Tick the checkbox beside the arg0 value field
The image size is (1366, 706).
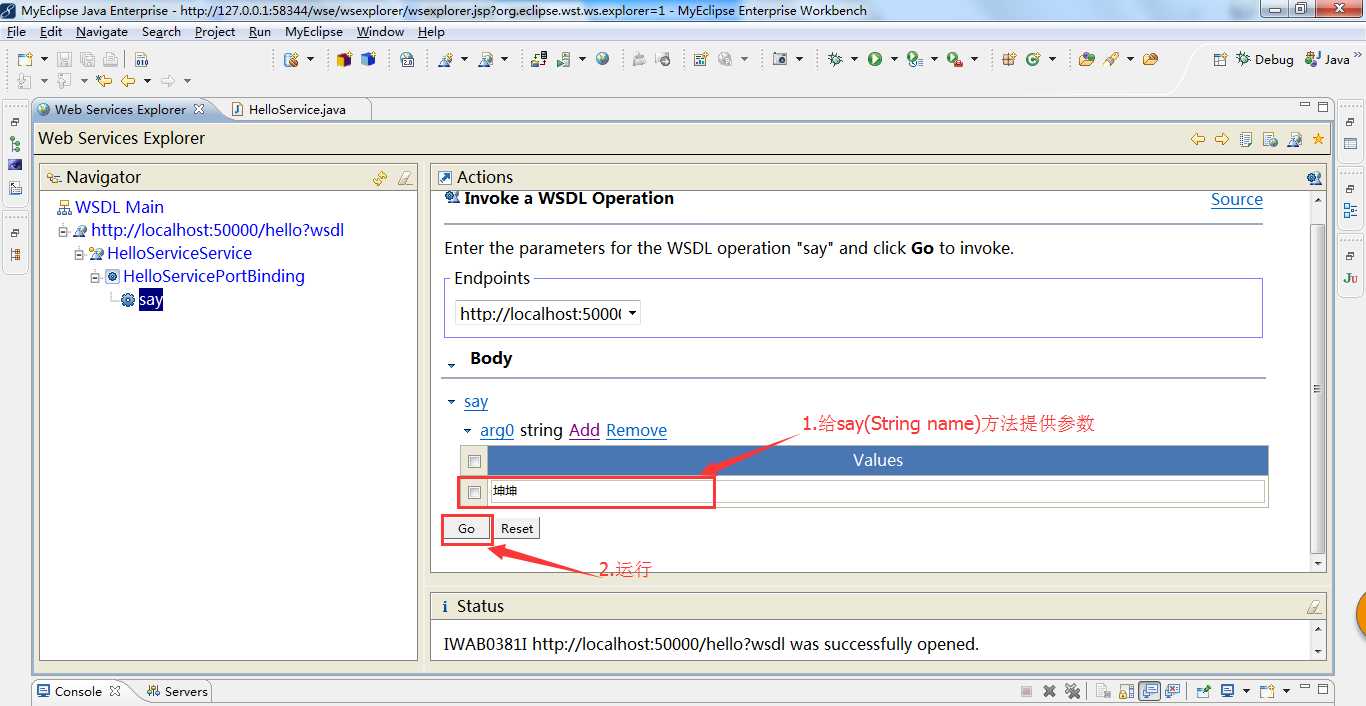coord(474,492)
